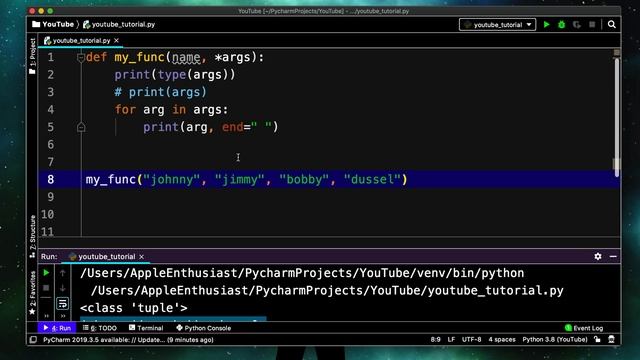Toggle tool window bars icon in status bar
Image resolution: width=640 pixels, height=360 pixels.
coord(33,340)
